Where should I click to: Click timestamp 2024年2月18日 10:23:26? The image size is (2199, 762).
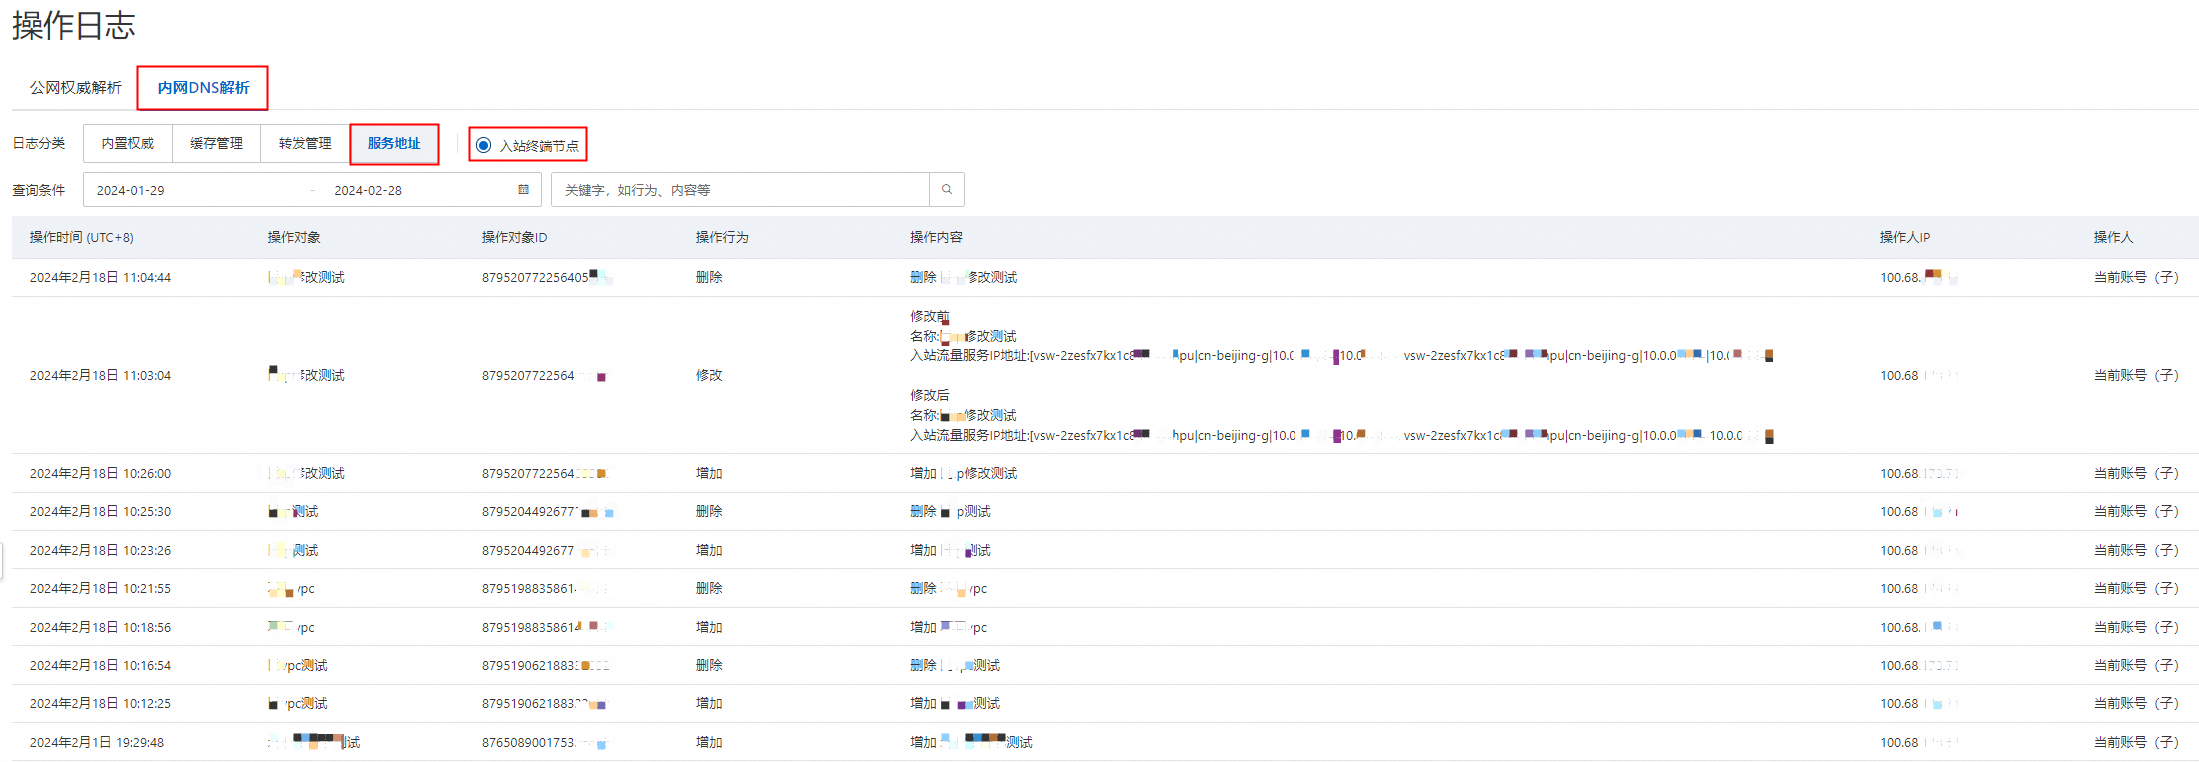(100, 550)
